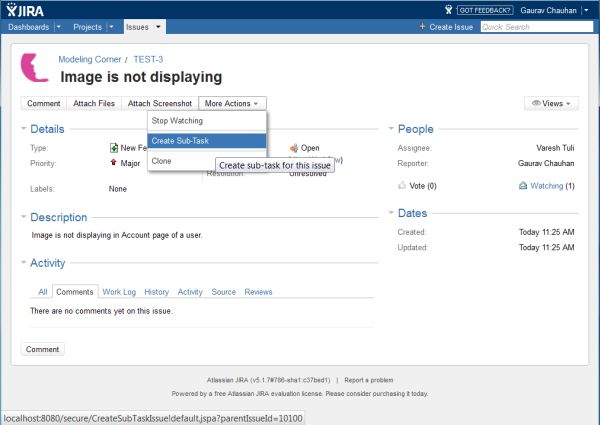Viewport: 600px width, 425px height.
Task: Click the Gaurav Chauhan user name in header
Action: click(548, 10)
